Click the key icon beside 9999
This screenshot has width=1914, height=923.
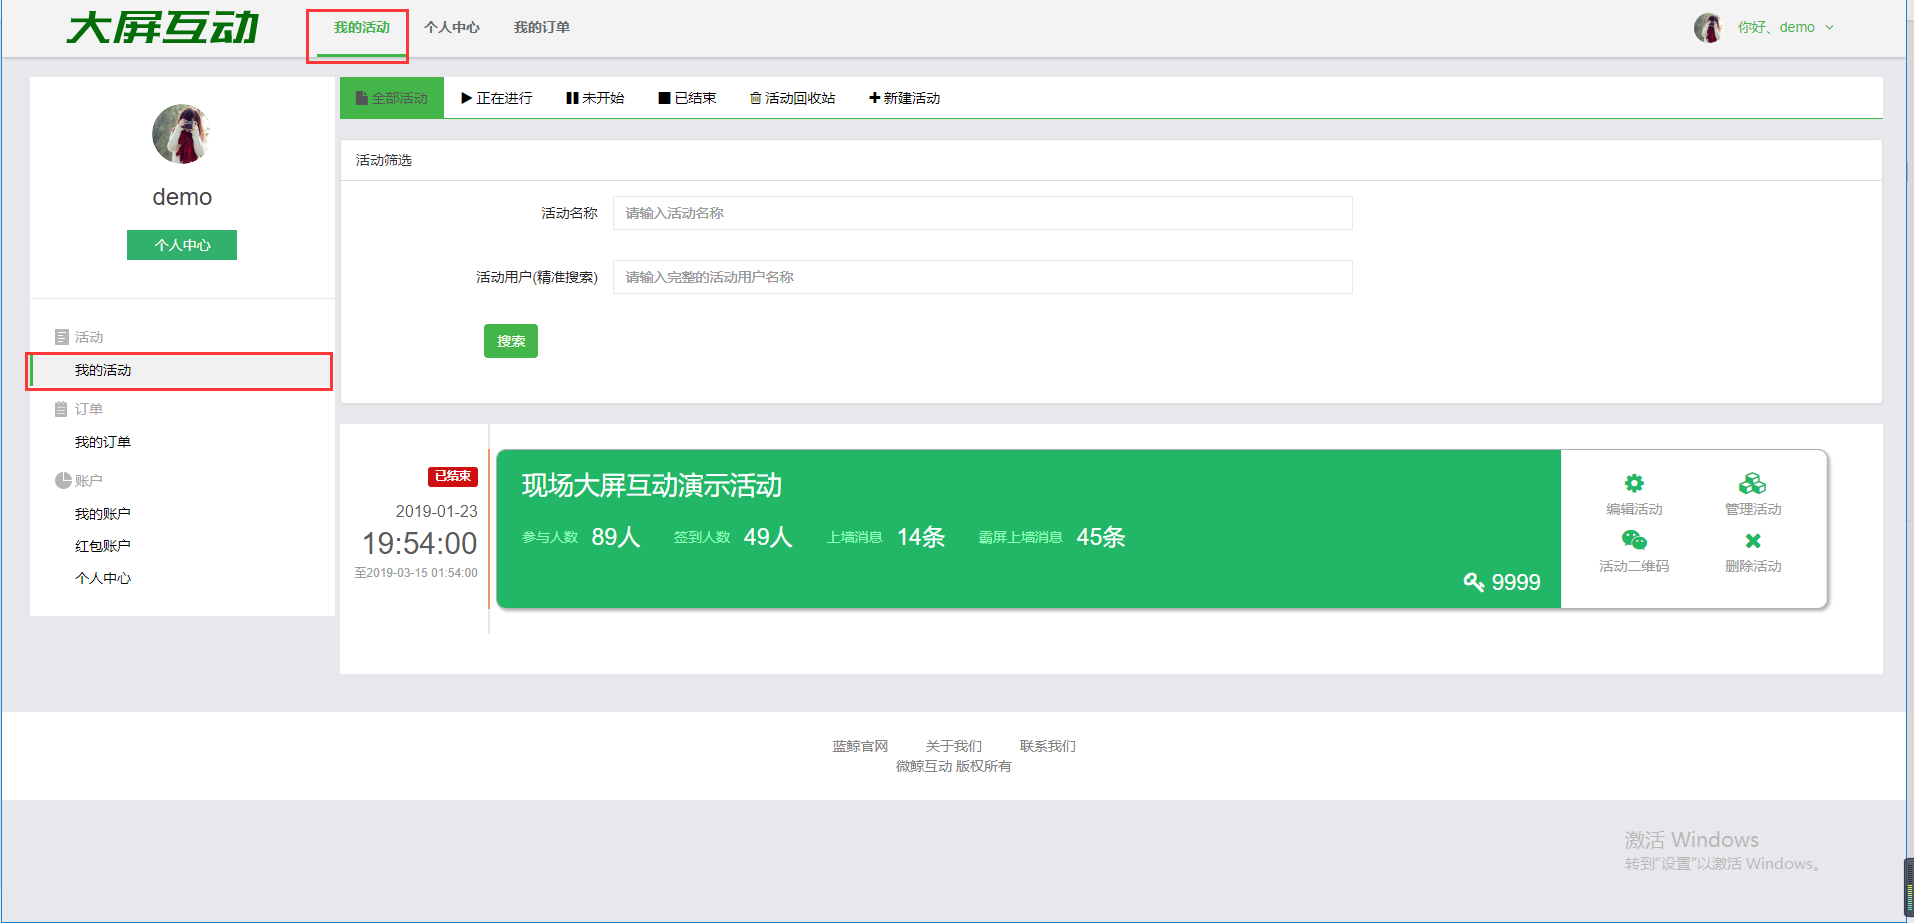[x=1473, y=582]
